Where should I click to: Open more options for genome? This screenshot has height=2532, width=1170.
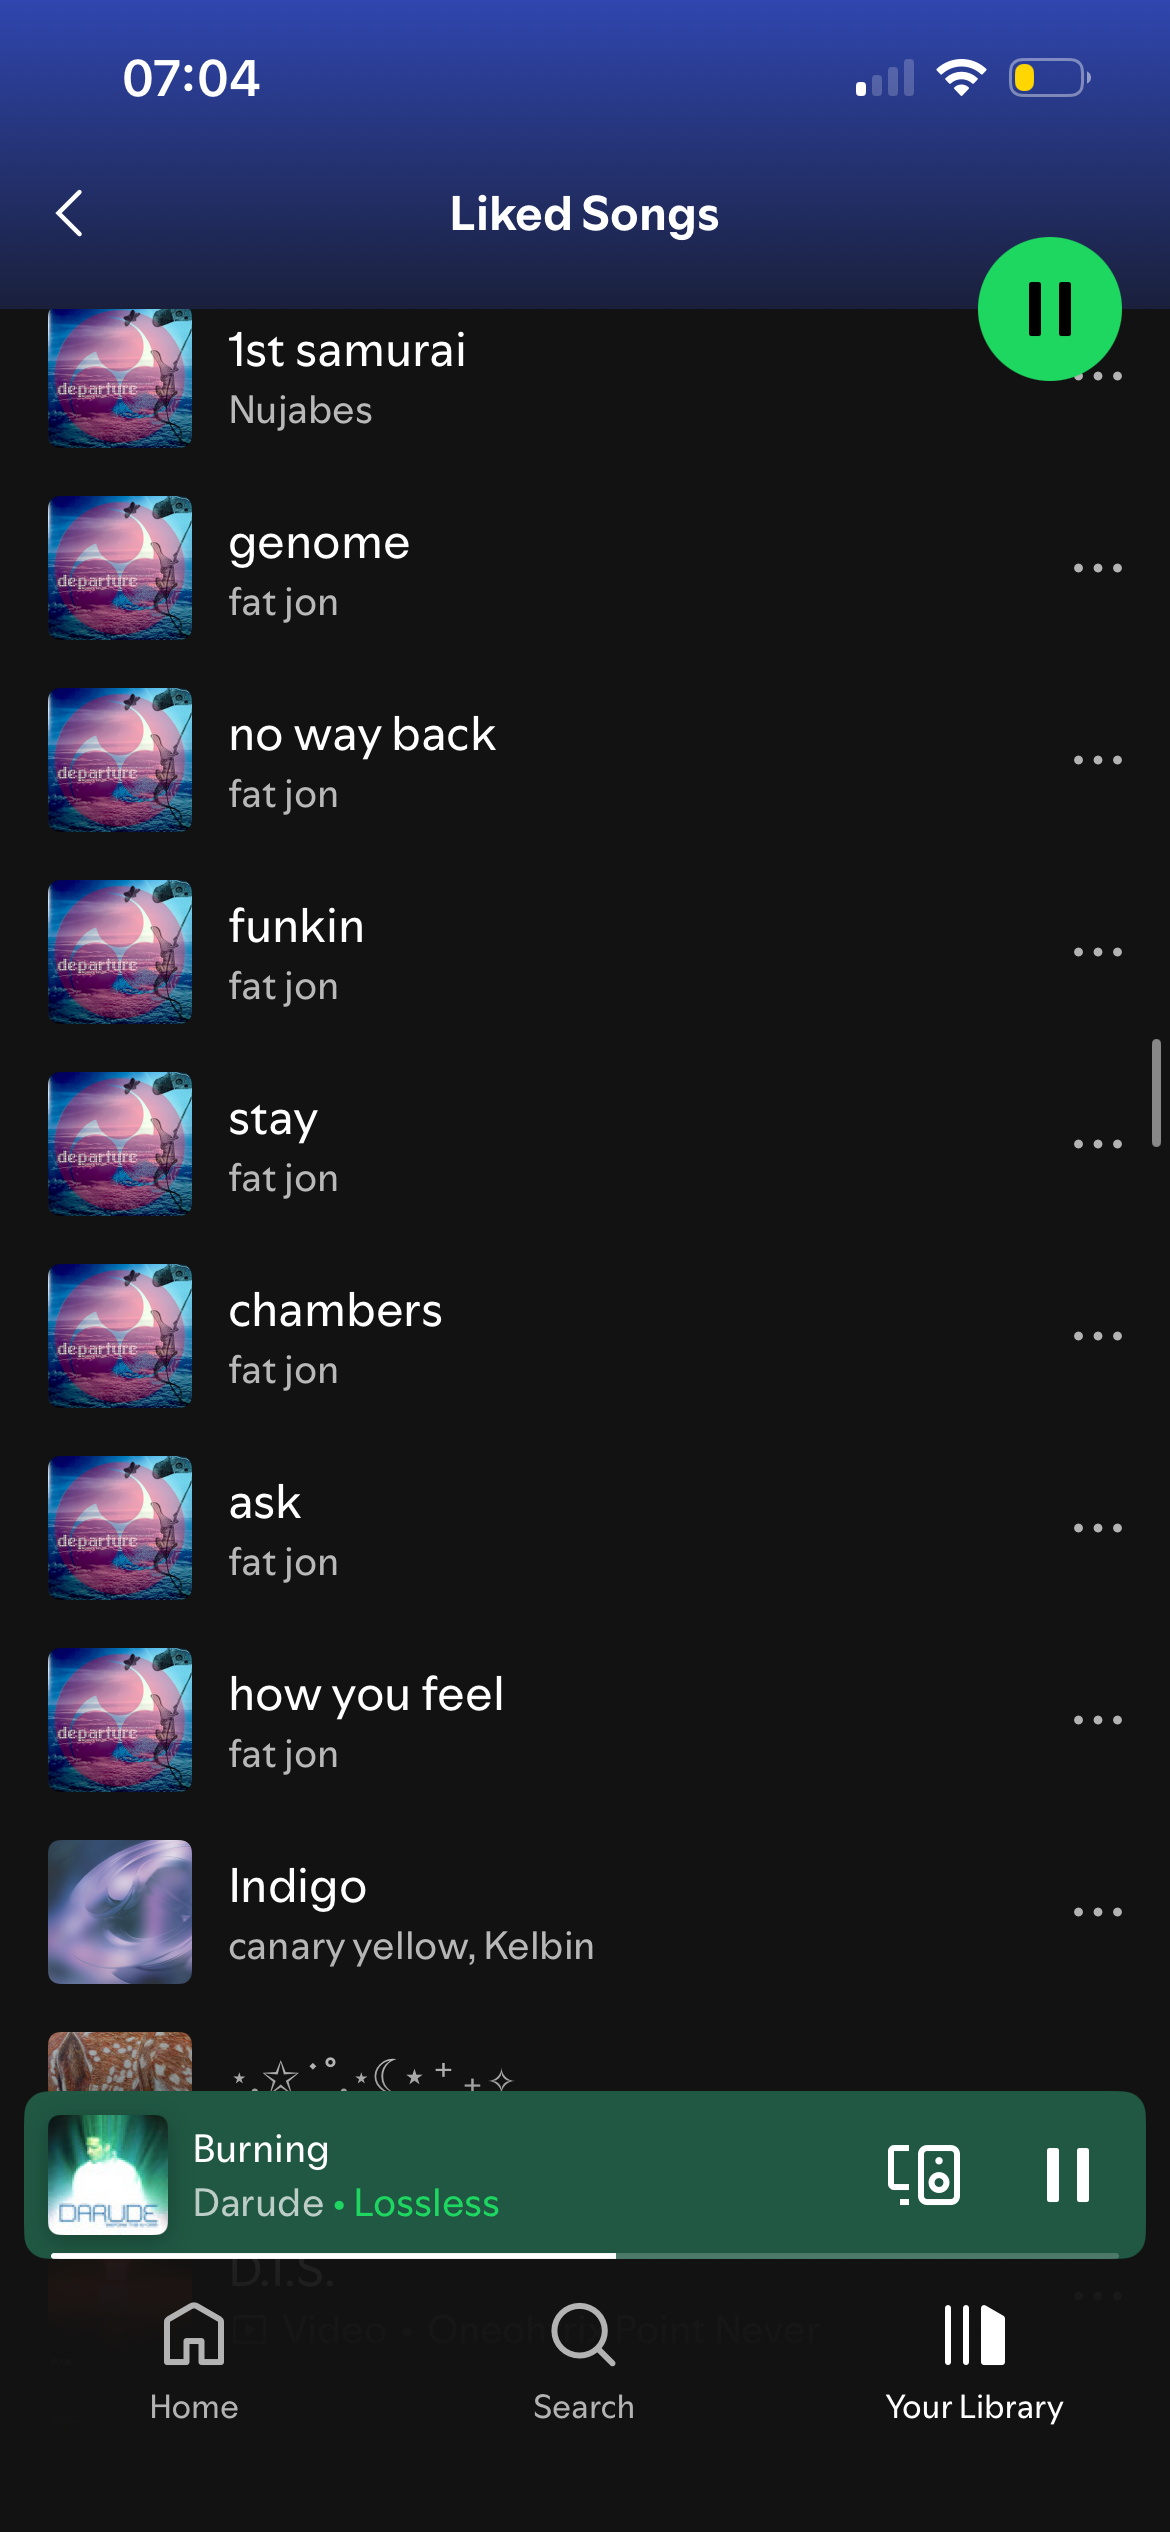click(x=1098, y=568)
